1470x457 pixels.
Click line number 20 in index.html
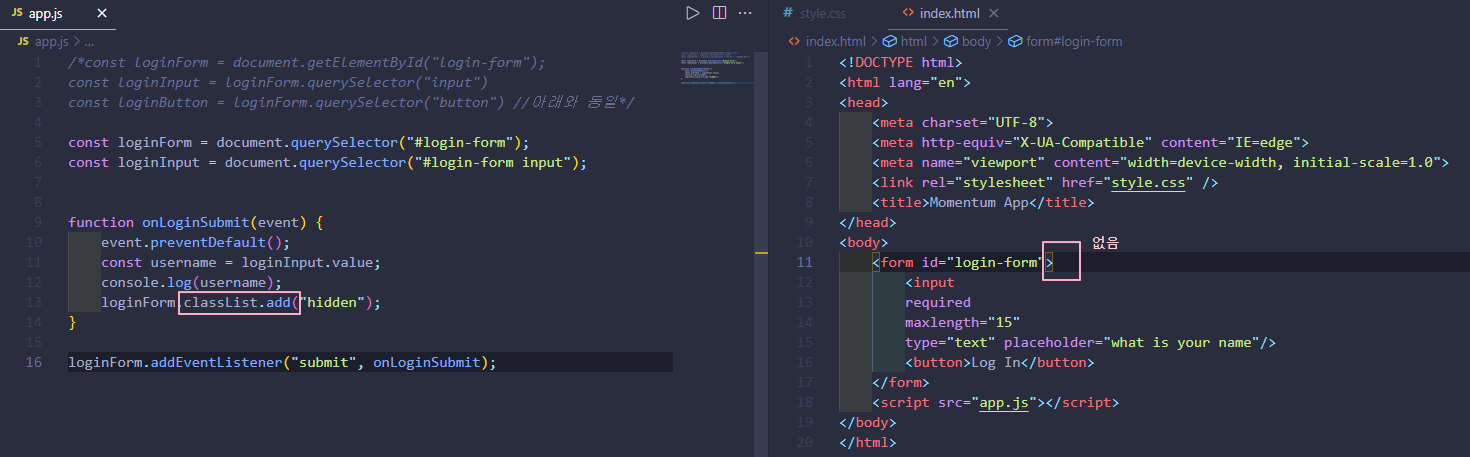pyautogui.click(x=804, y=442)
